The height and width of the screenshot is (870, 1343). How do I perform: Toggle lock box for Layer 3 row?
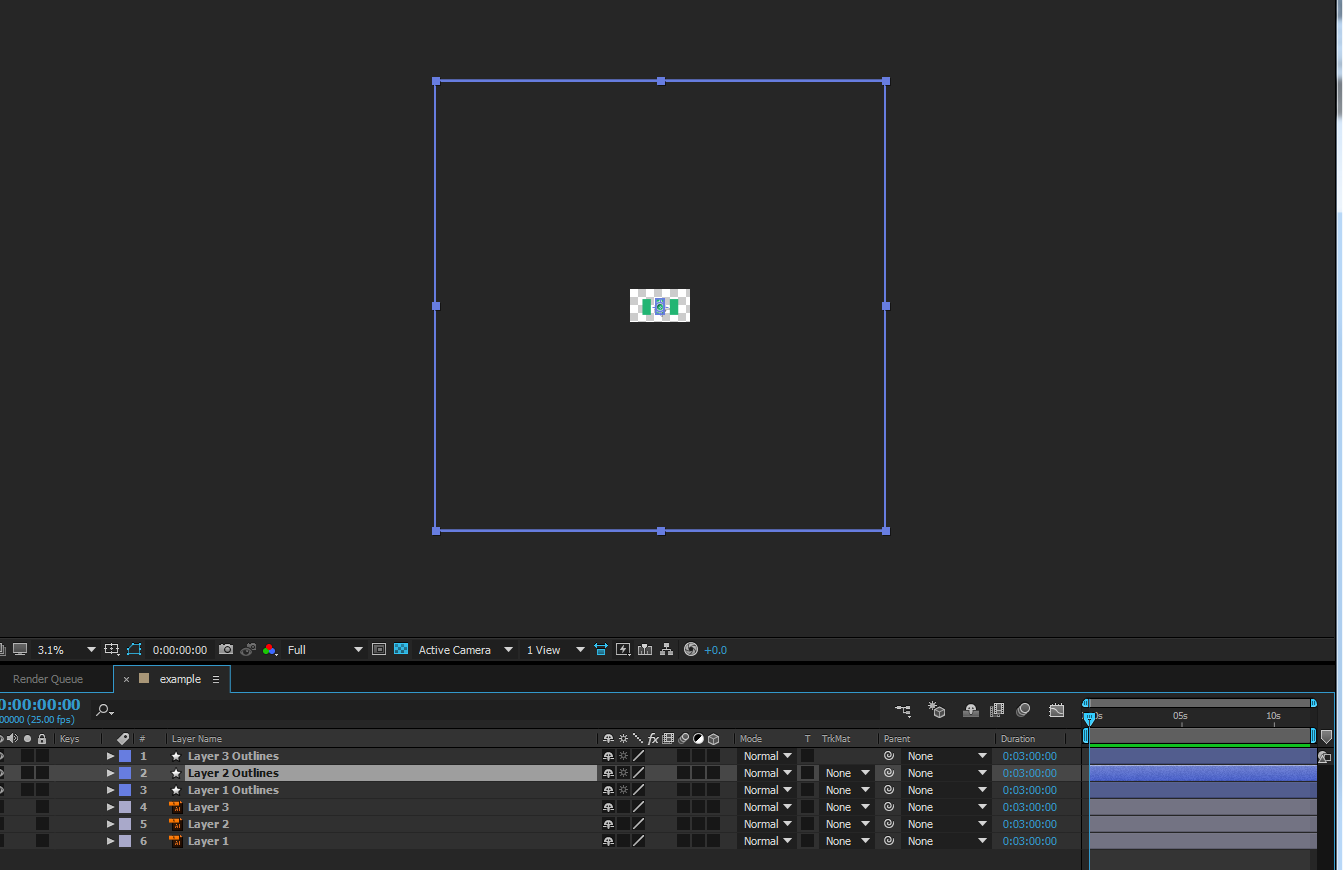[x=42, y=807]
